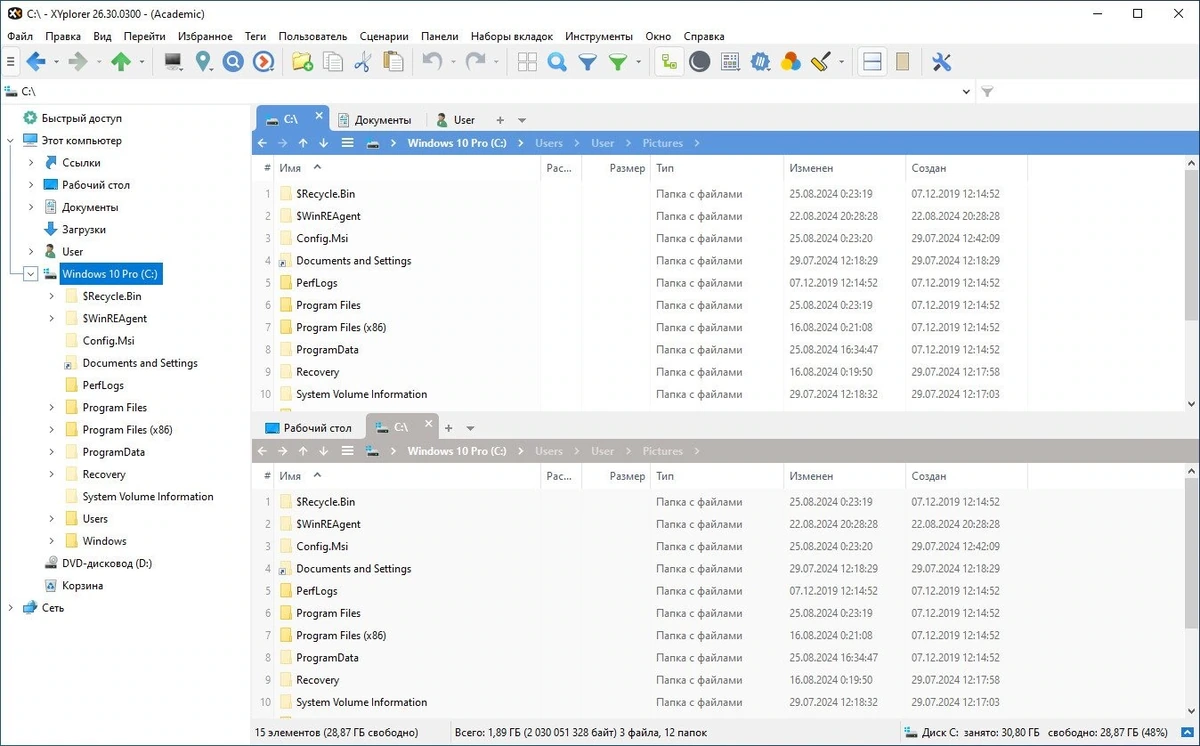Click the Redo arrow icon
The height and width of the screenshot is (746, 1200).
475,62
